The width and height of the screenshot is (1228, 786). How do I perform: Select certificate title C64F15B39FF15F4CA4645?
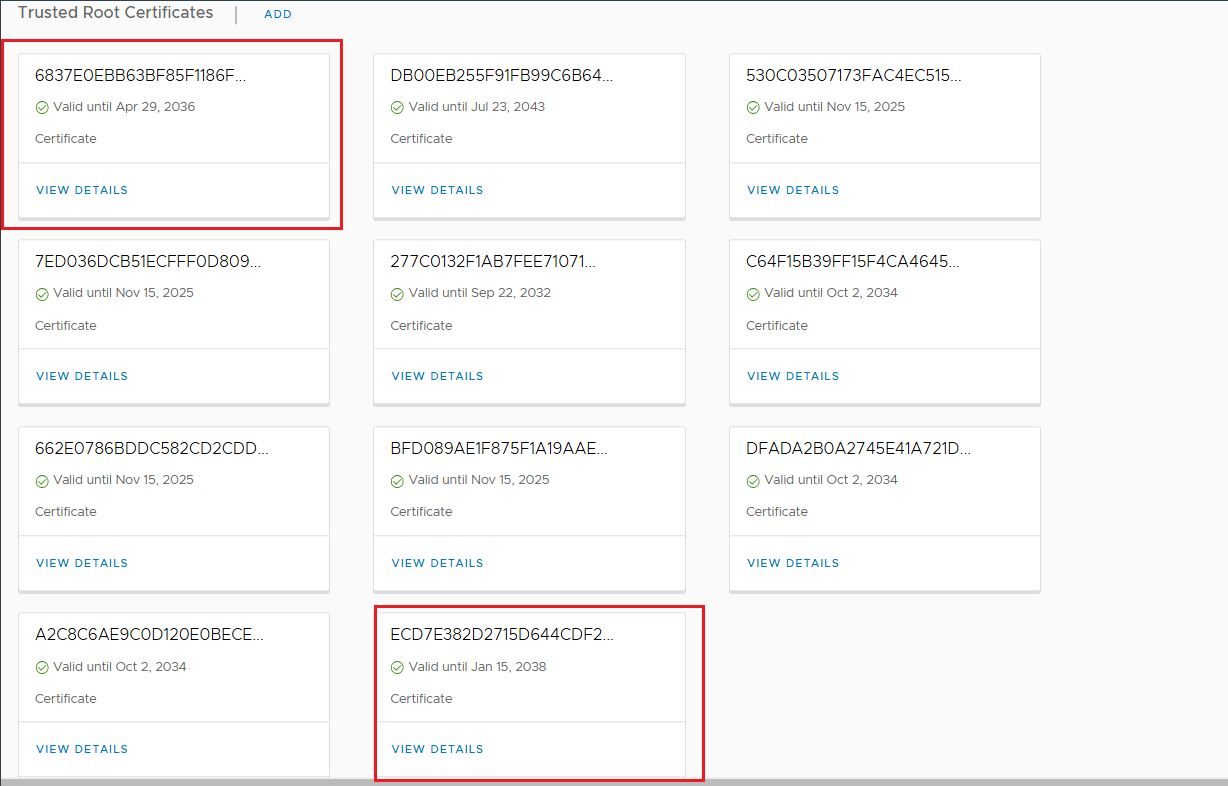coord(853,262)
